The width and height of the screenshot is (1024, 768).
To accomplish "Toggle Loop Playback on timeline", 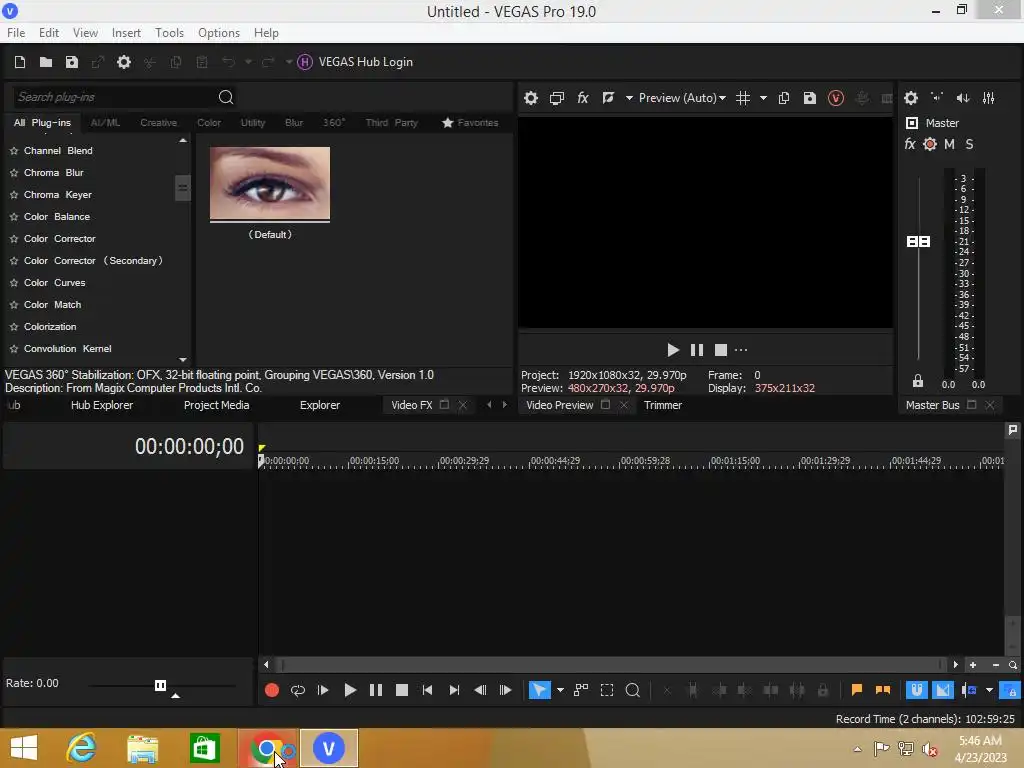I will (298, 690).
